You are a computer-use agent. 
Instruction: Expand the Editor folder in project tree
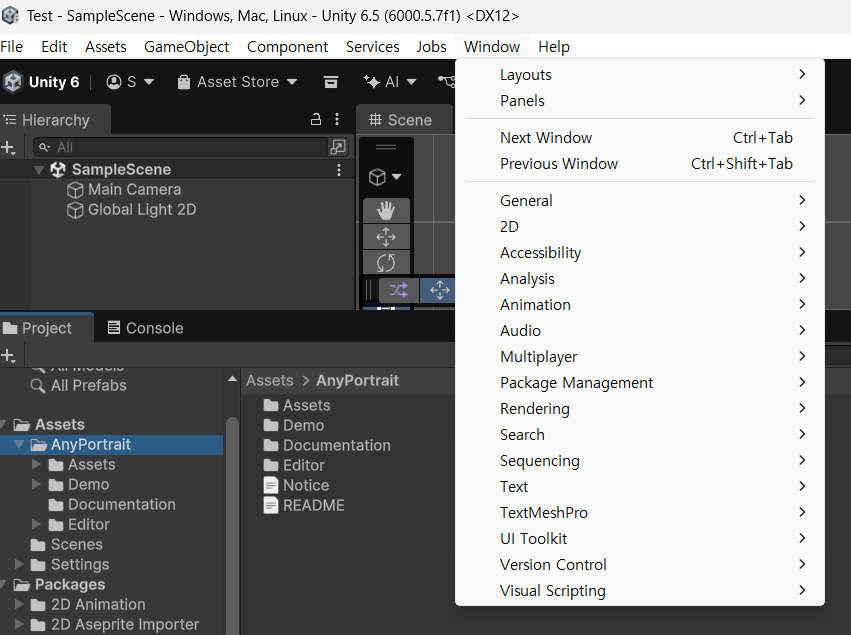[x=36, y=524]
